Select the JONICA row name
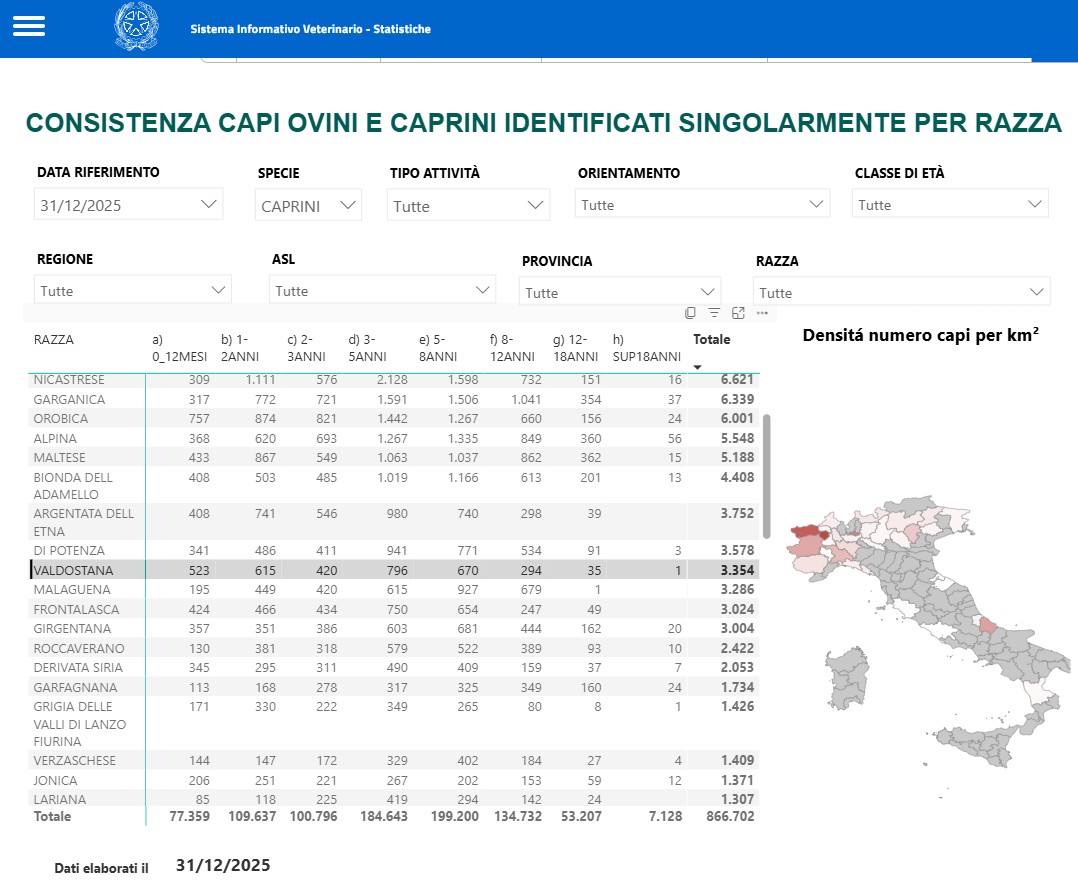The height and width of the screenshot is (890, 1078). (55, 781)
